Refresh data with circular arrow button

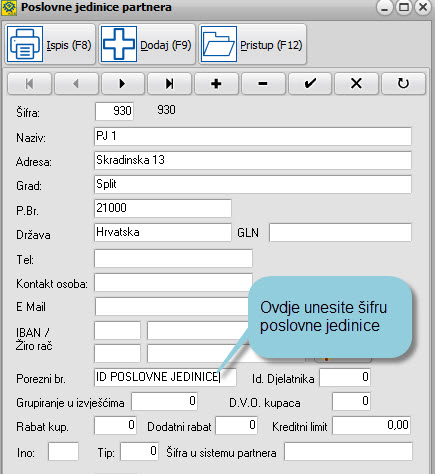tap(403, 84)
